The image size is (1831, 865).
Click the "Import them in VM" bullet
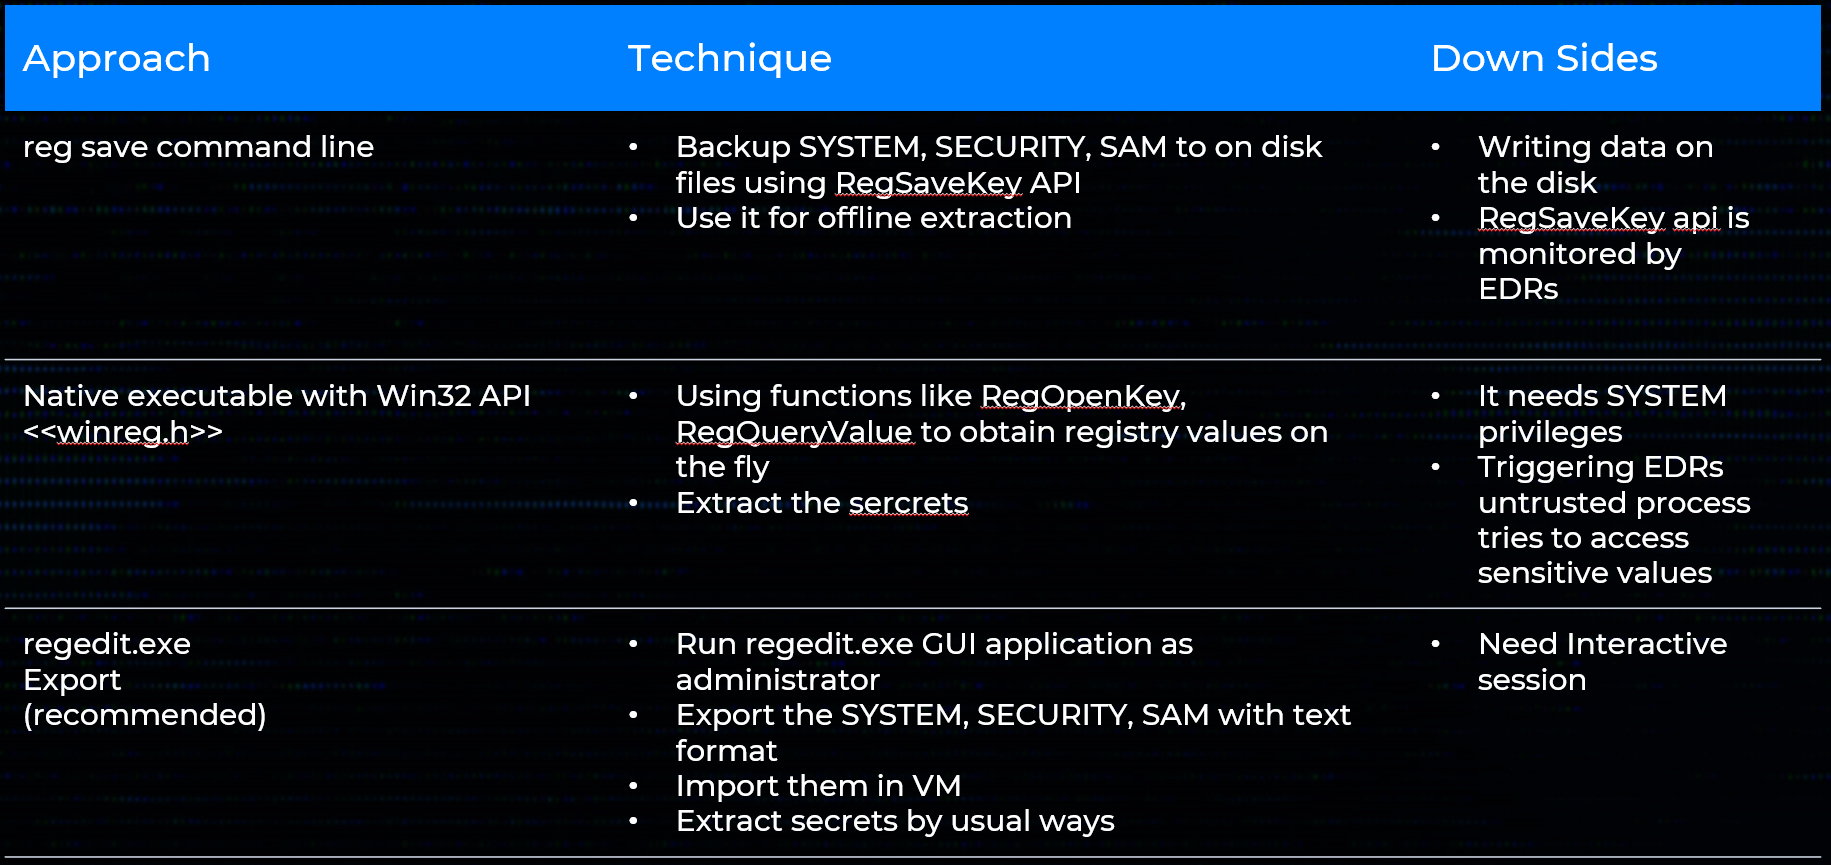pyautogui.click(x=818, y=786)
